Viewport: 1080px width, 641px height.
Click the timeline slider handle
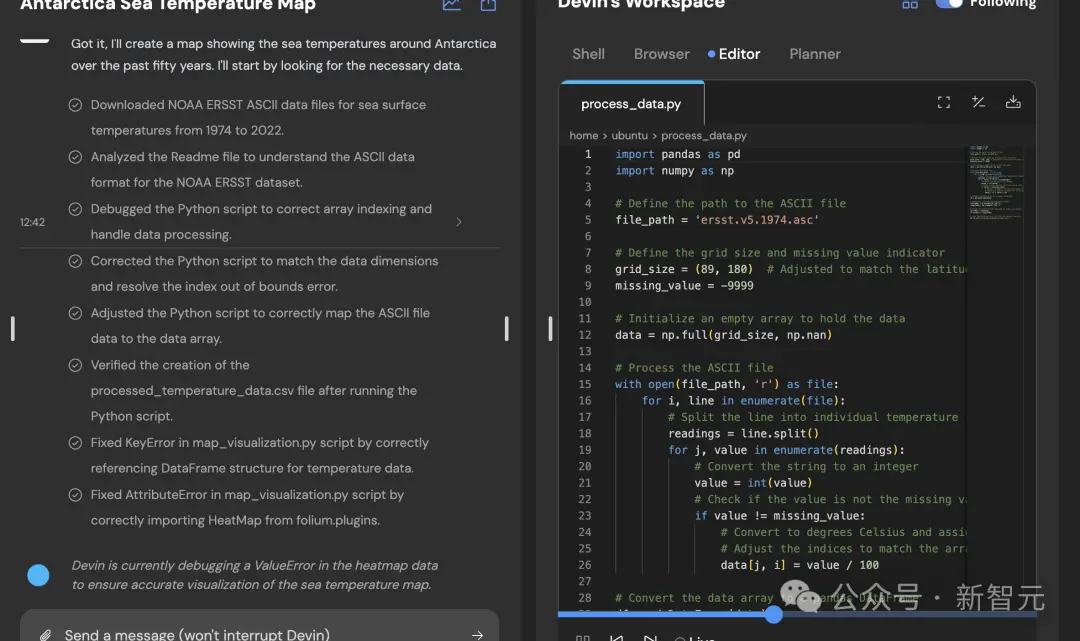click(773, 614)
